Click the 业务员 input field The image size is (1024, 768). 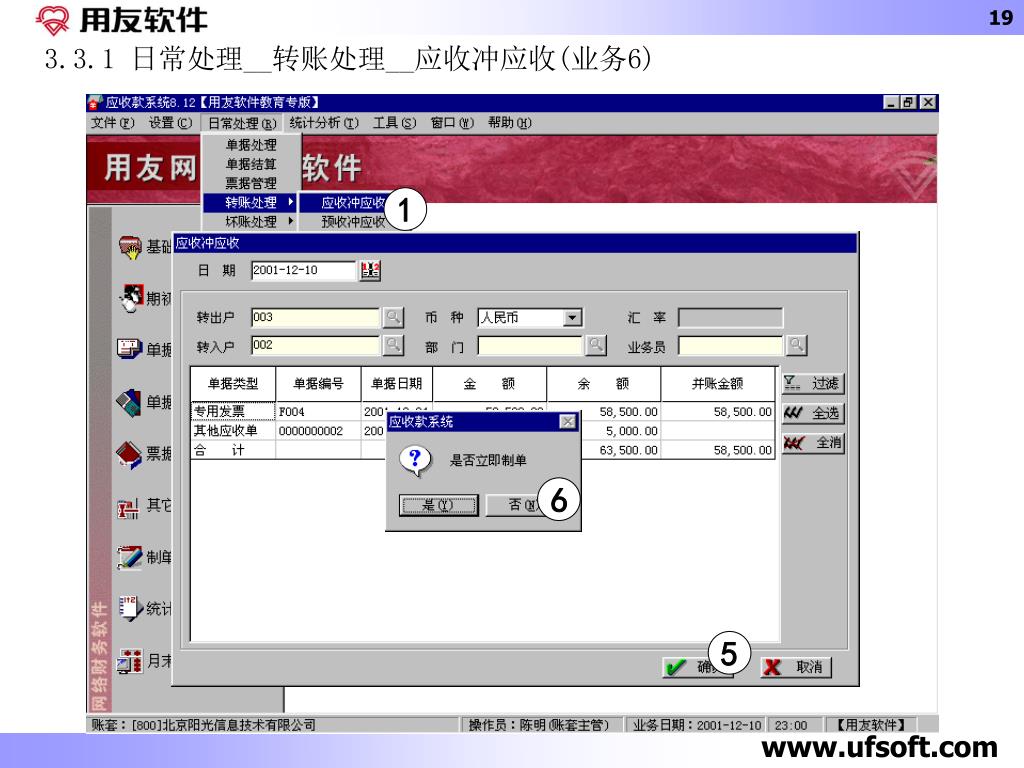[x=730, y=345]
